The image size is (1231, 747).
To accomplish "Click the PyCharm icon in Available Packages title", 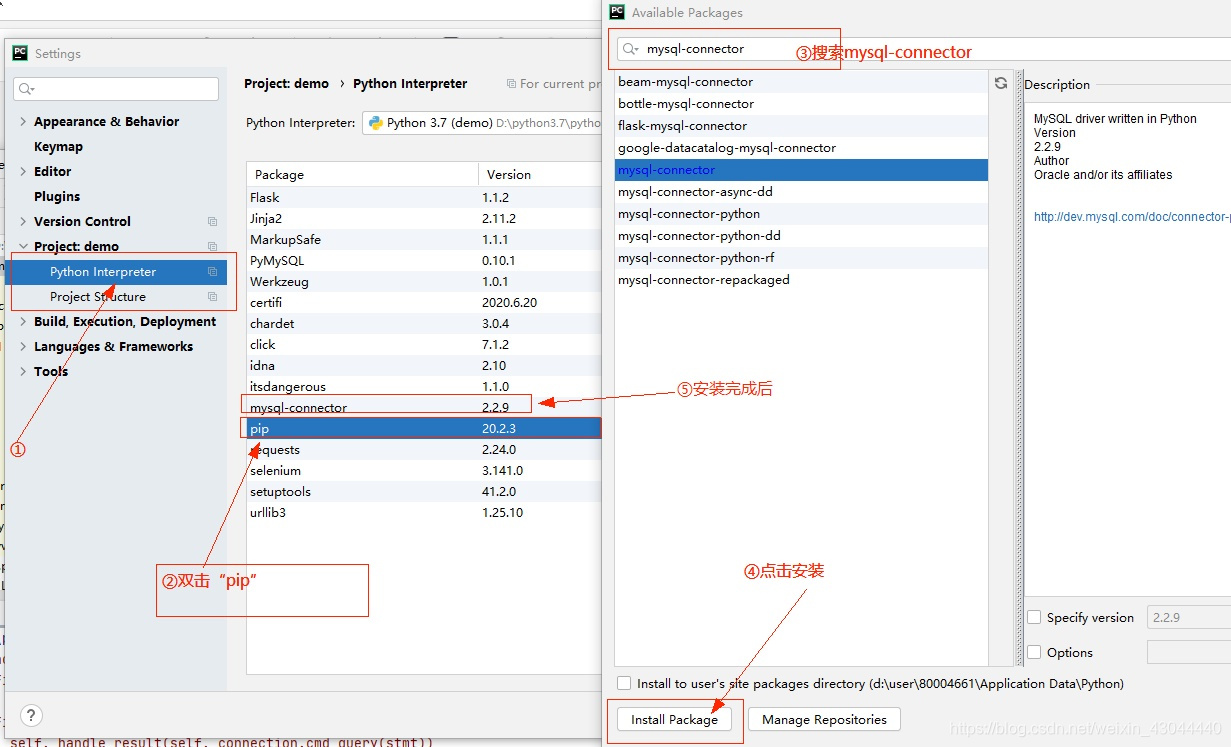I will point(617,12).
